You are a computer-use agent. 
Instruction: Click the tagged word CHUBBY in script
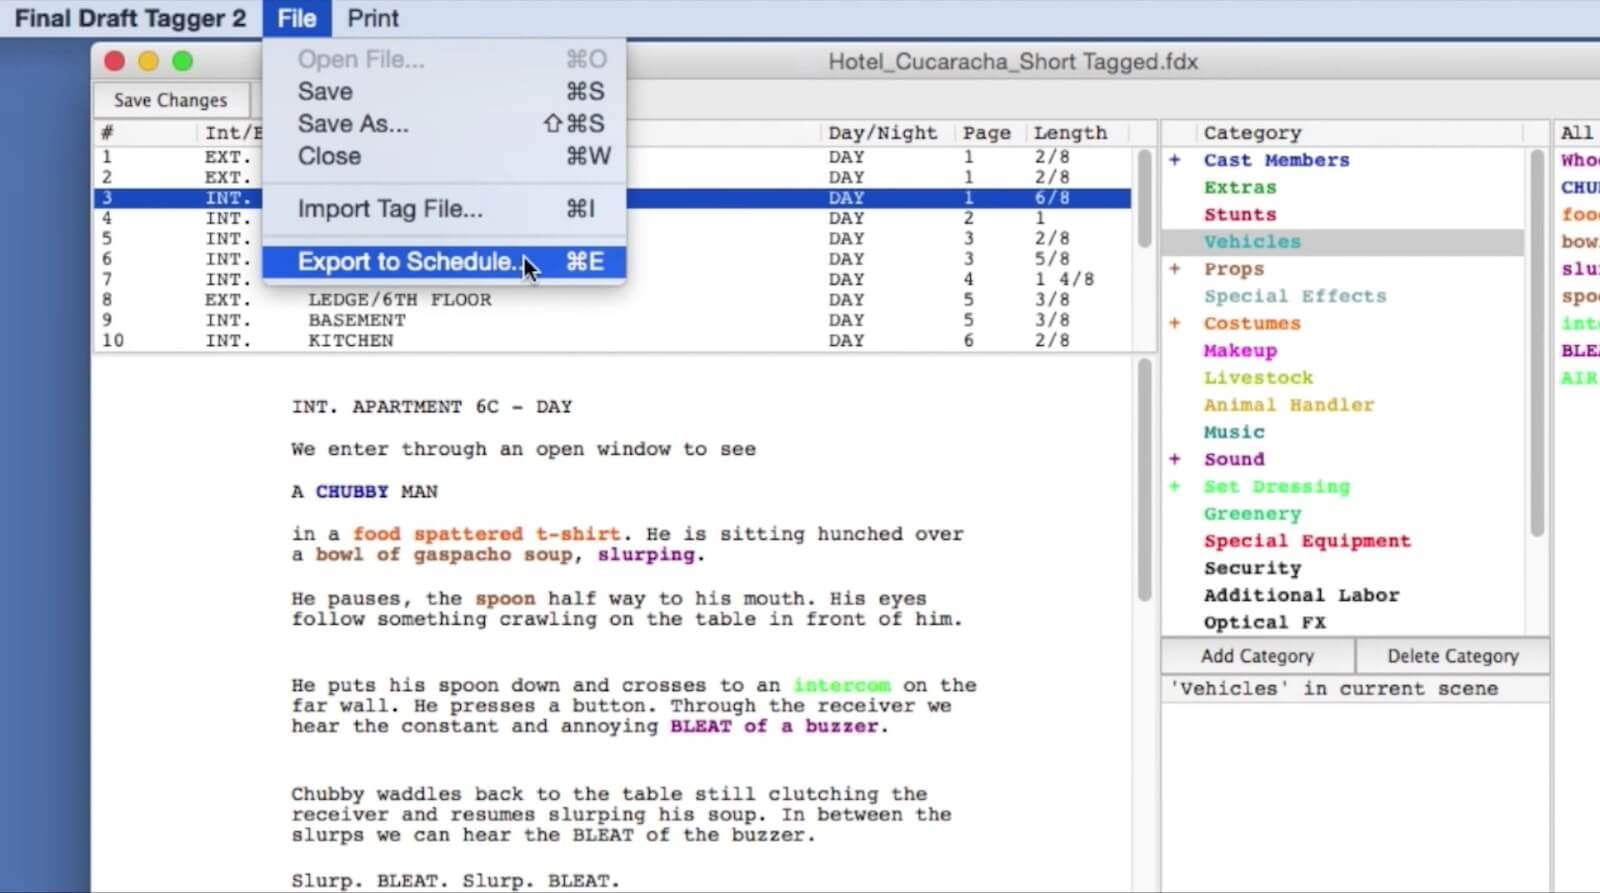[351, 491]
